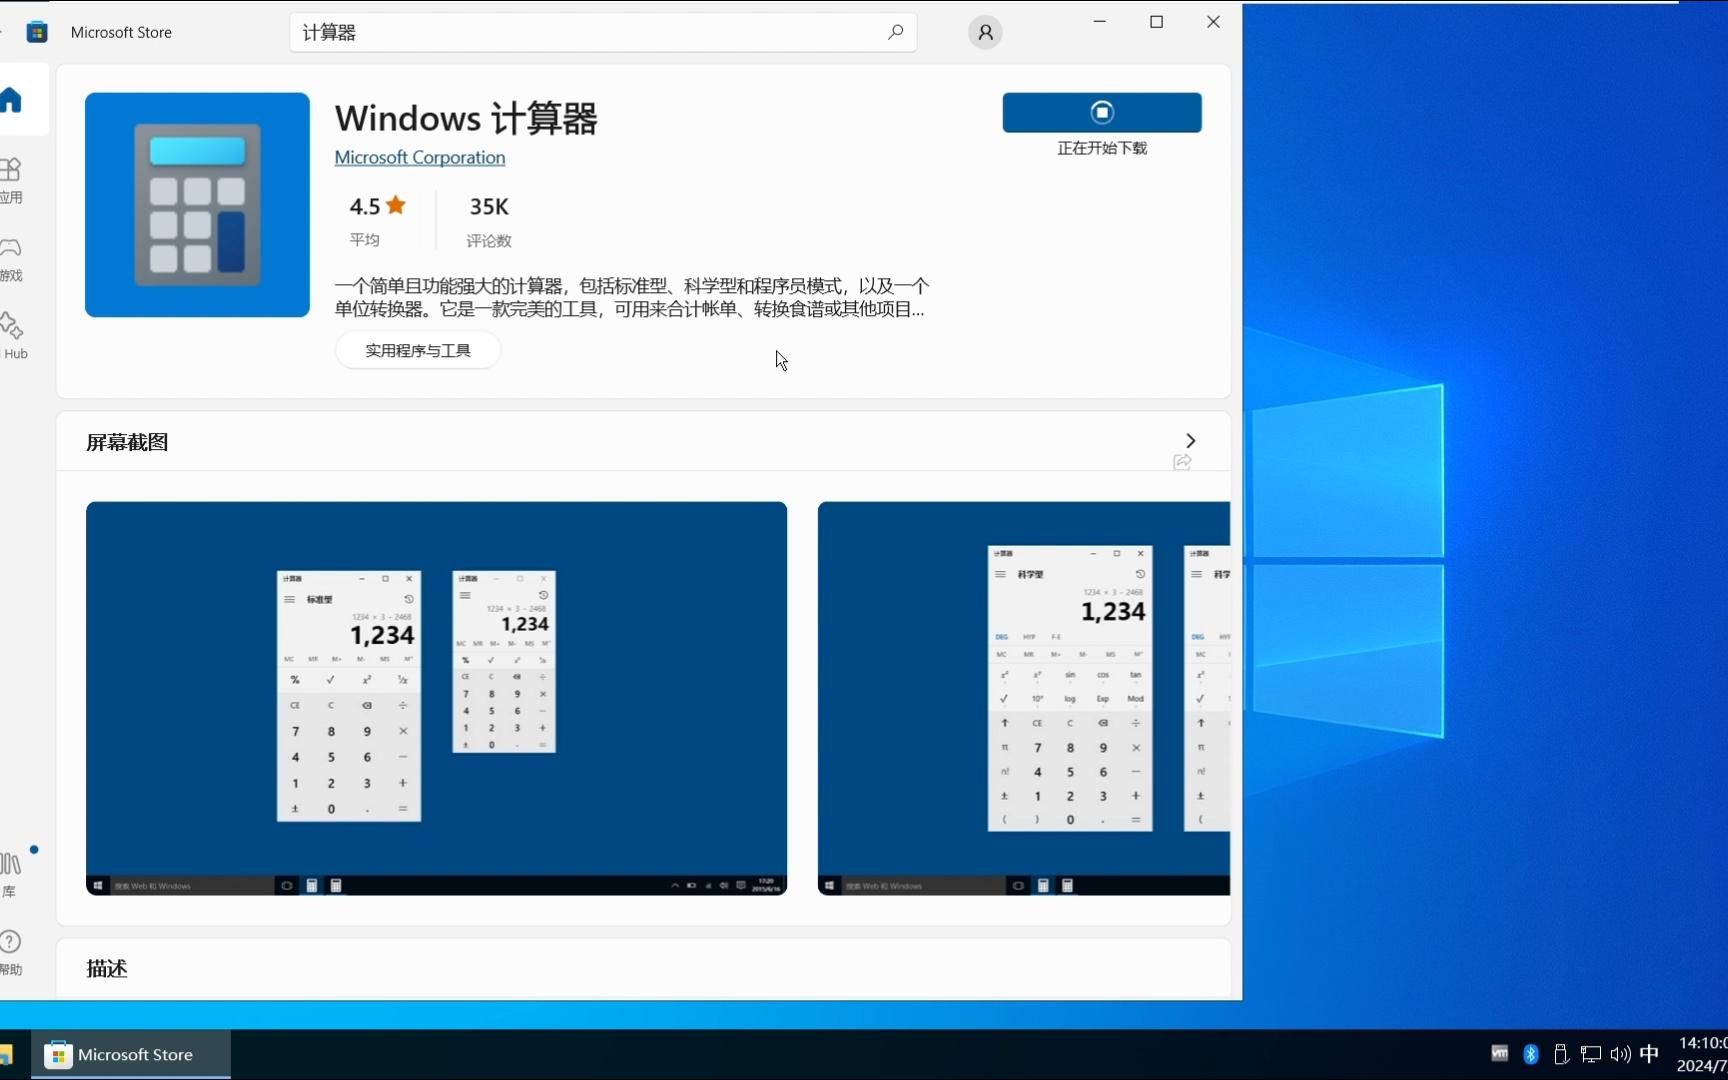Screen dimensions: 1728x1080
Task: Click the taskbar clock and date
Action: pyautogui.click(x=1702, y=1054)
